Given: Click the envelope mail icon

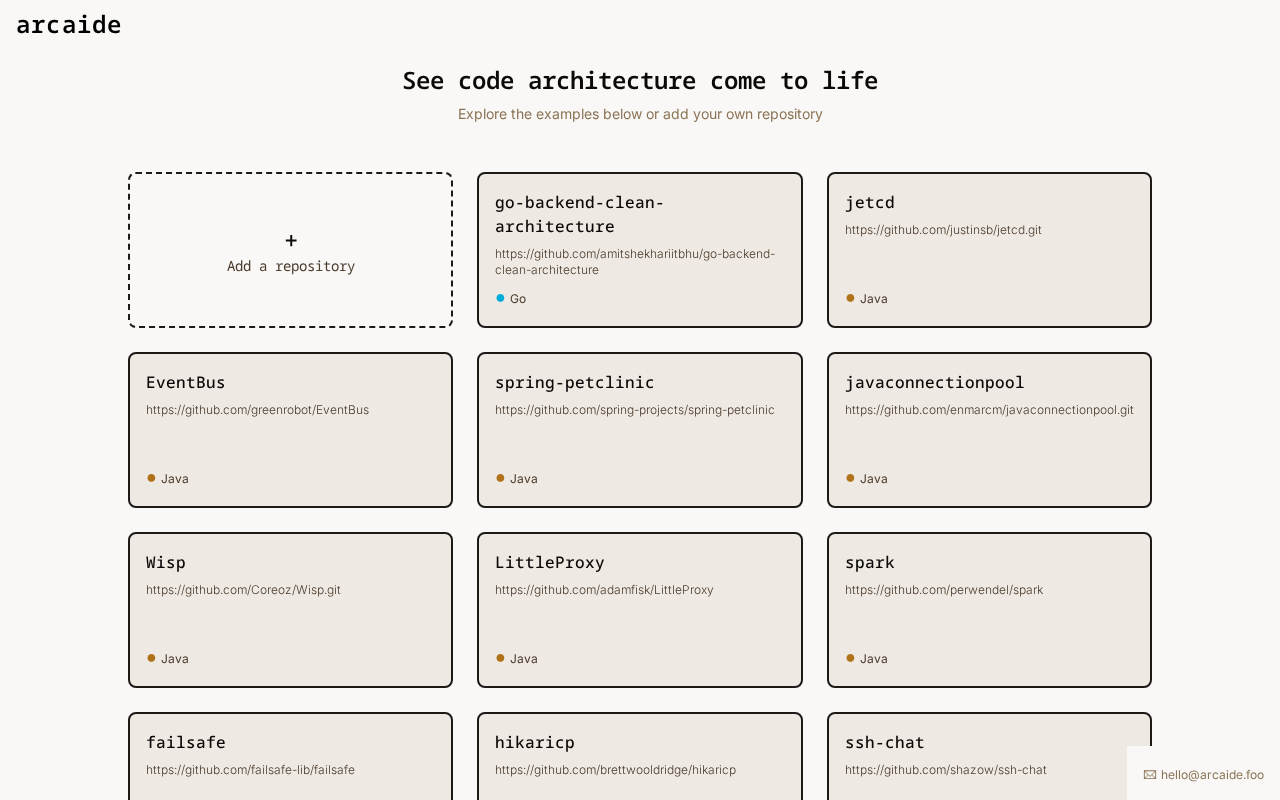Looking at the screenshot, I should point(1150,775).
